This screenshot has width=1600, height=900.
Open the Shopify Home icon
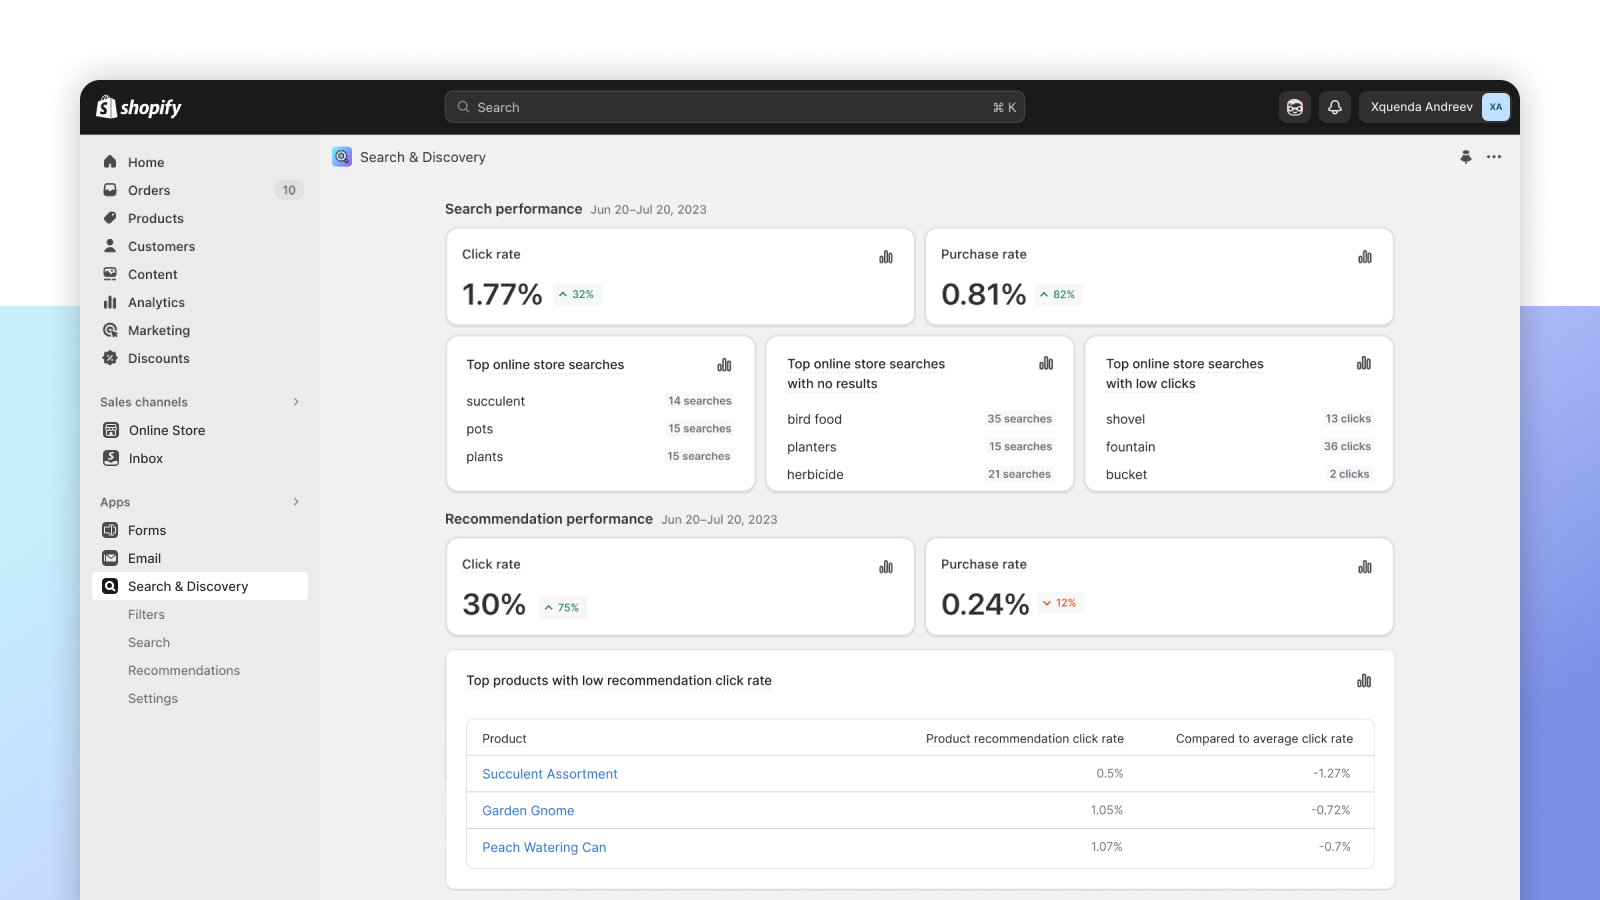110,161
